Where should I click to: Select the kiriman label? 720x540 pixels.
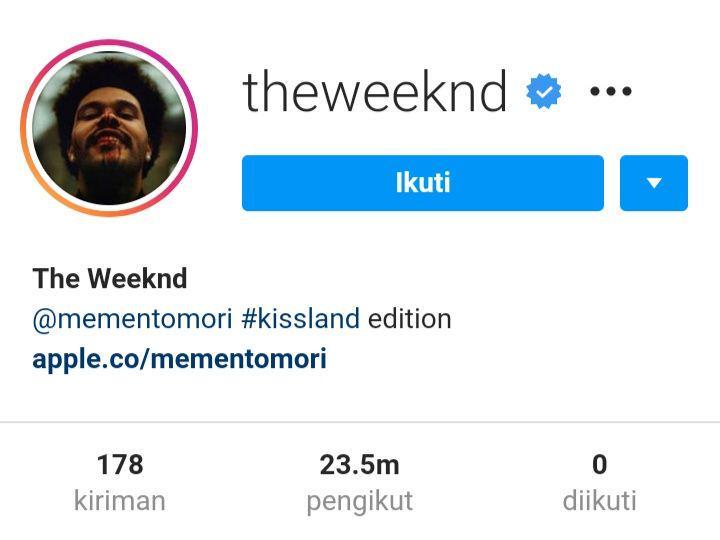tap(120, 501)
